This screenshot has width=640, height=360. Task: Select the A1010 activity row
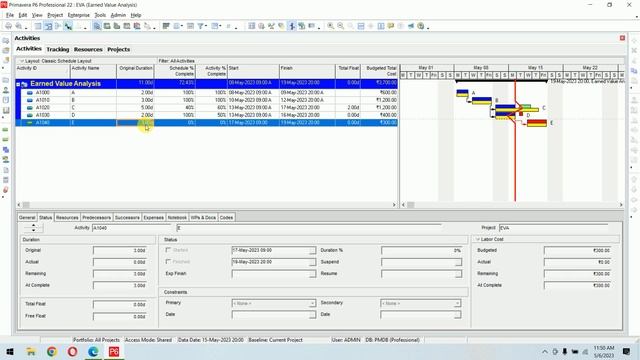207,100
